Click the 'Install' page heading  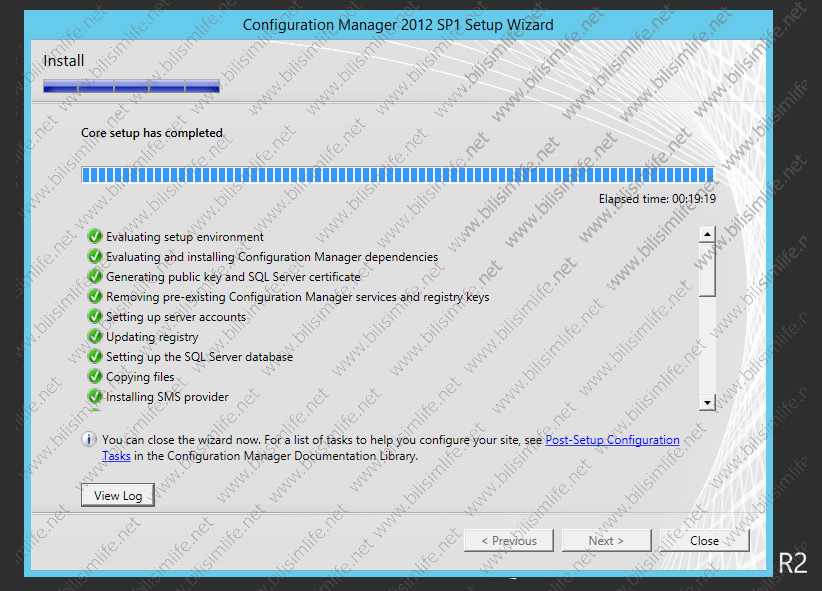(63, 60)
